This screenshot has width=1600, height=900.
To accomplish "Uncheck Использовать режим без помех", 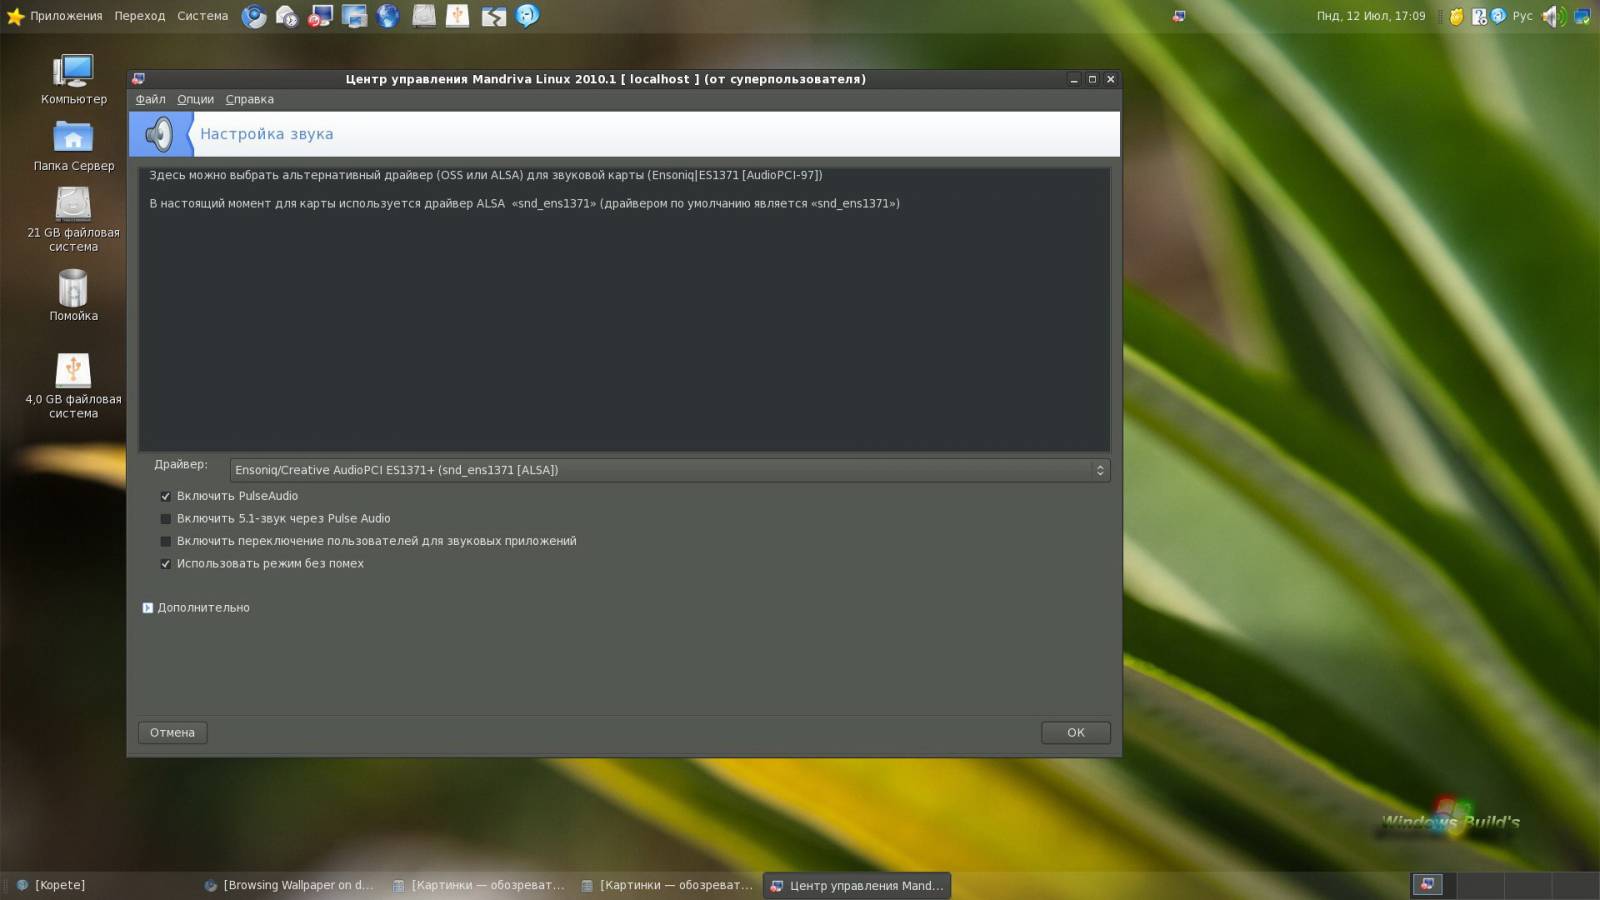I will pos(166,564).
